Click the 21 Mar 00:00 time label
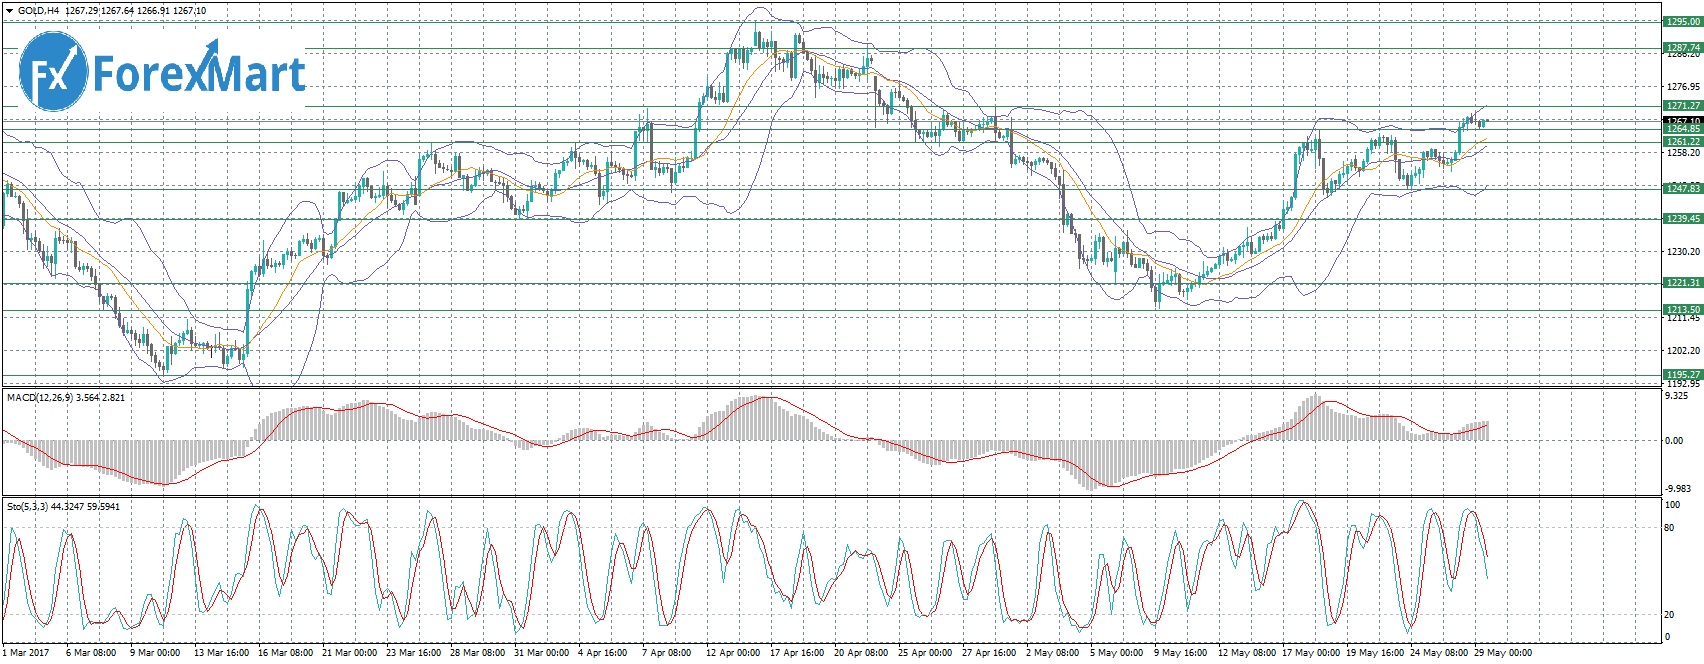The height and width of the screenshot is (664, 1704). coord(350,653)
